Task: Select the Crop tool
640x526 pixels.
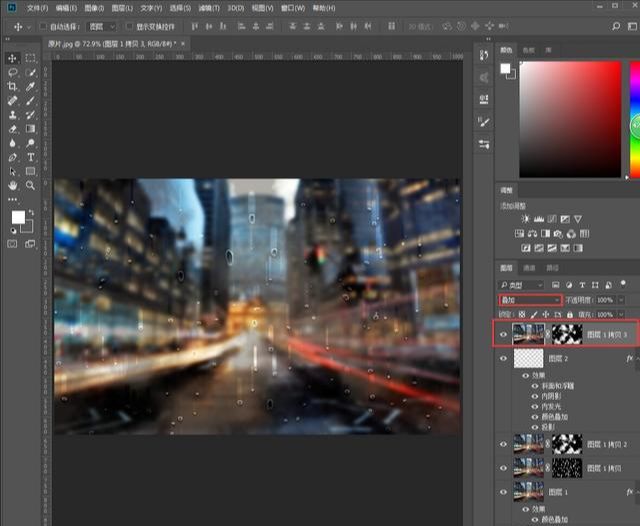Action: coord(12,87)
